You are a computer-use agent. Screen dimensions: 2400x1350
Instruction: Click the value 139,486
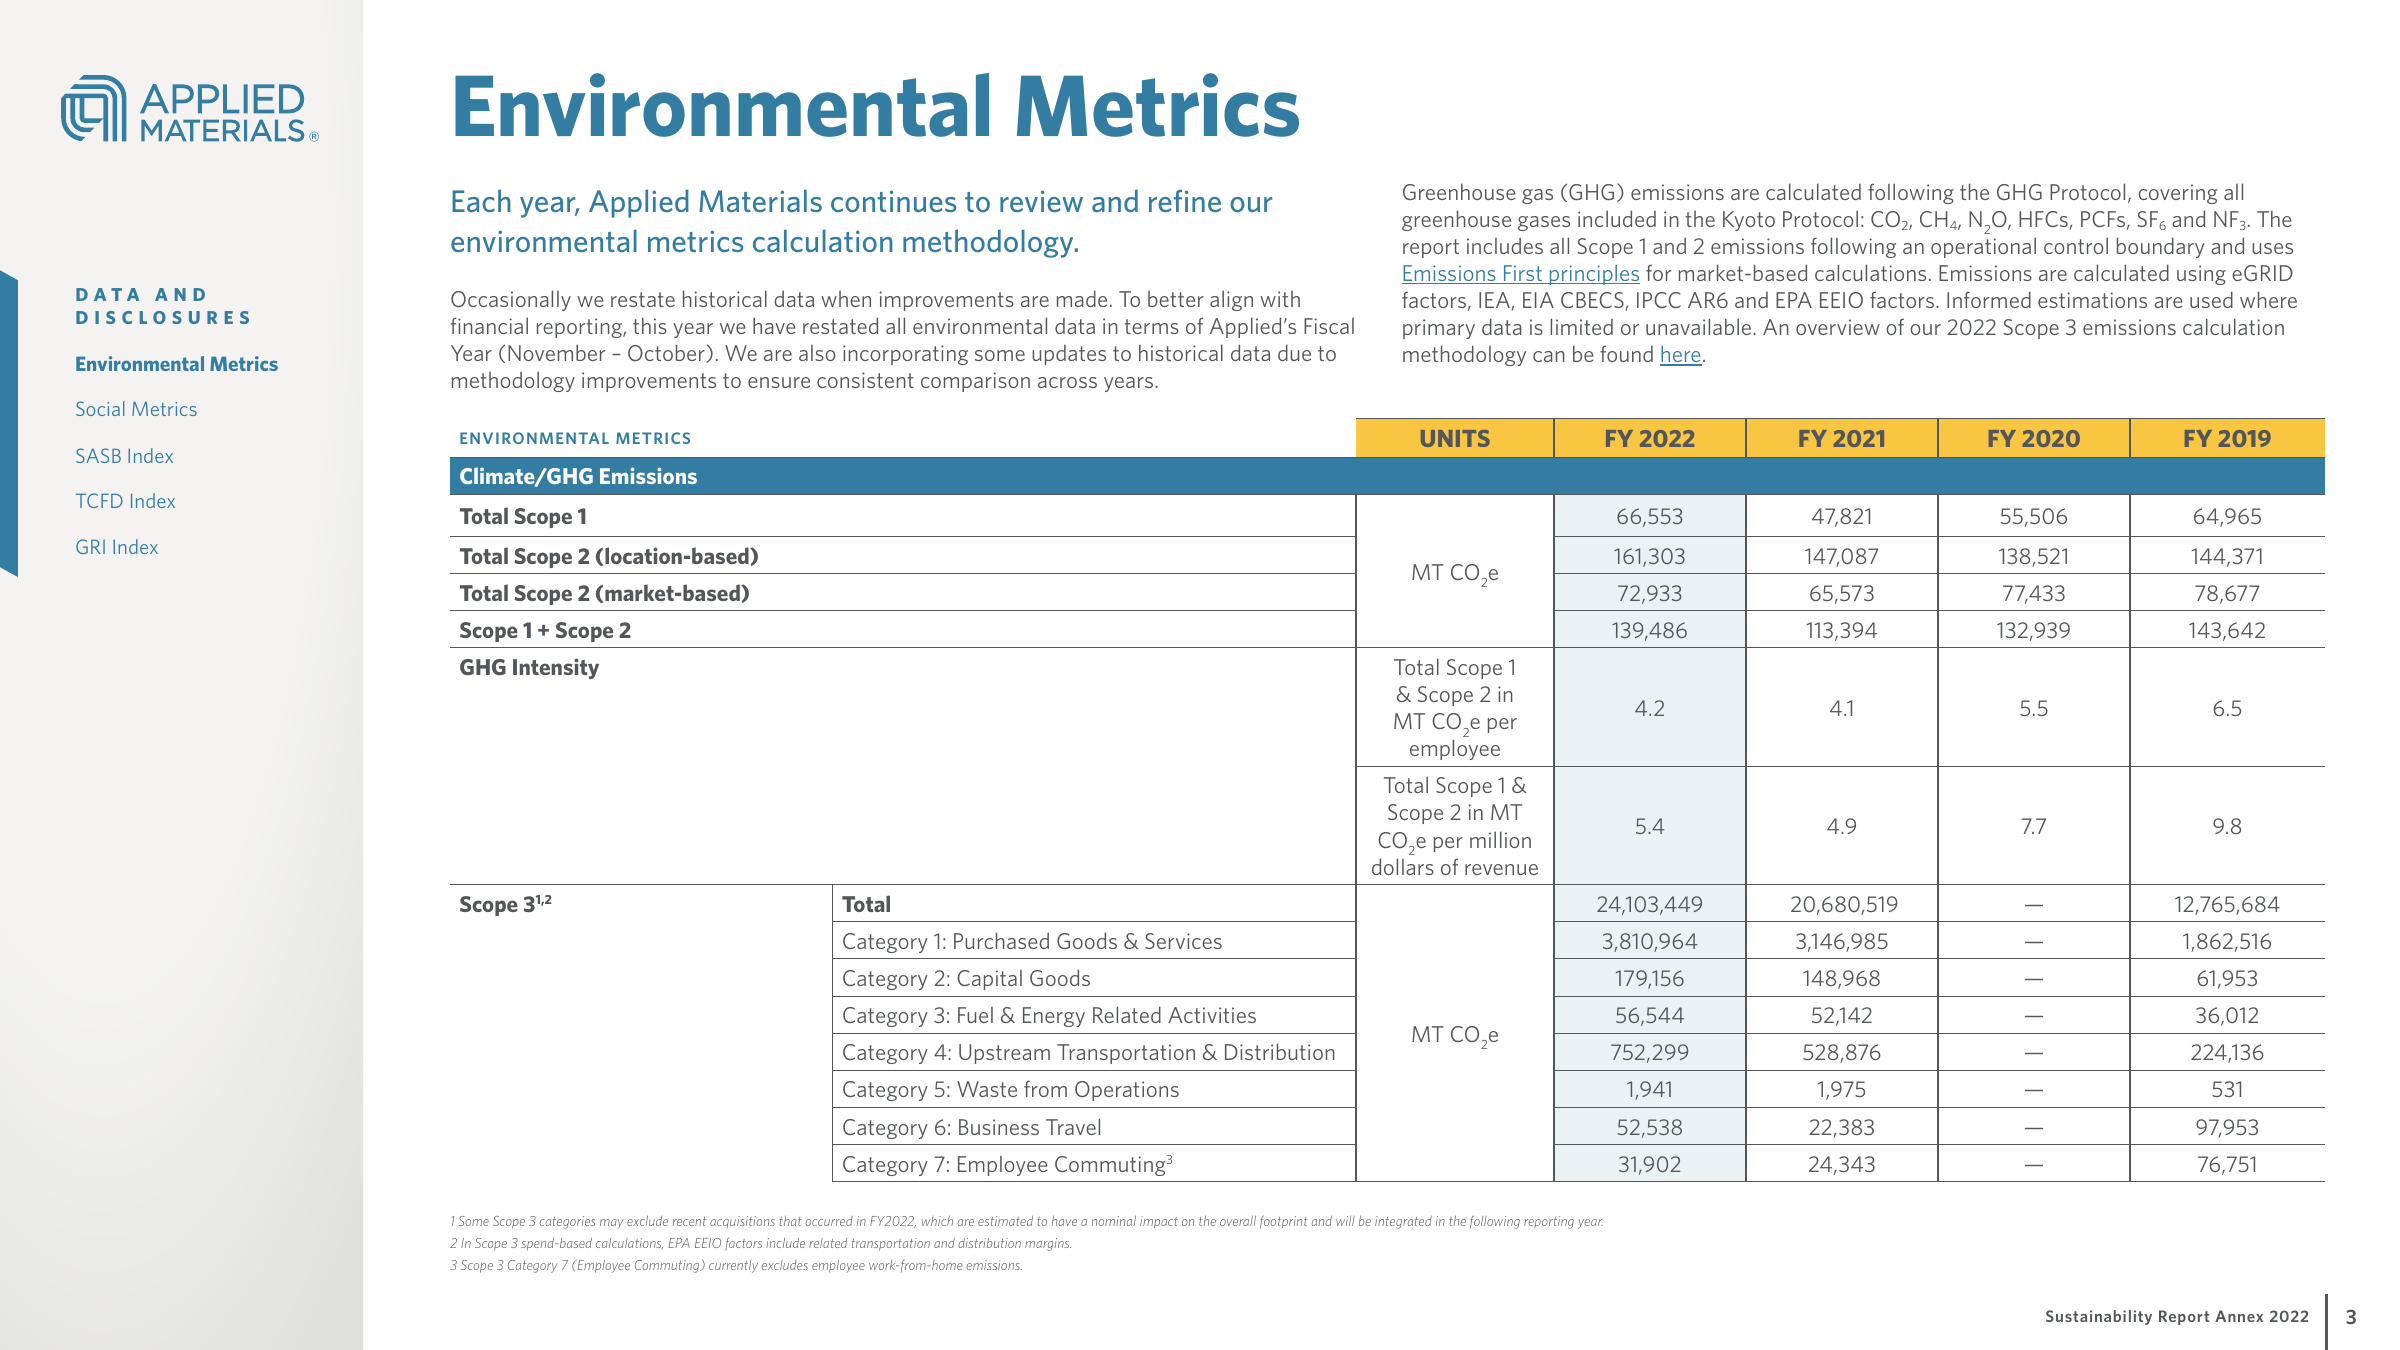click(x=1649, y=630)
